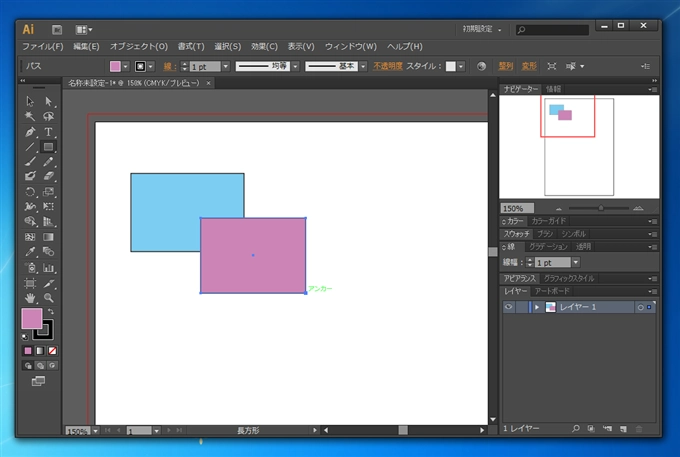Select the Lasso tool

[48, 116]
